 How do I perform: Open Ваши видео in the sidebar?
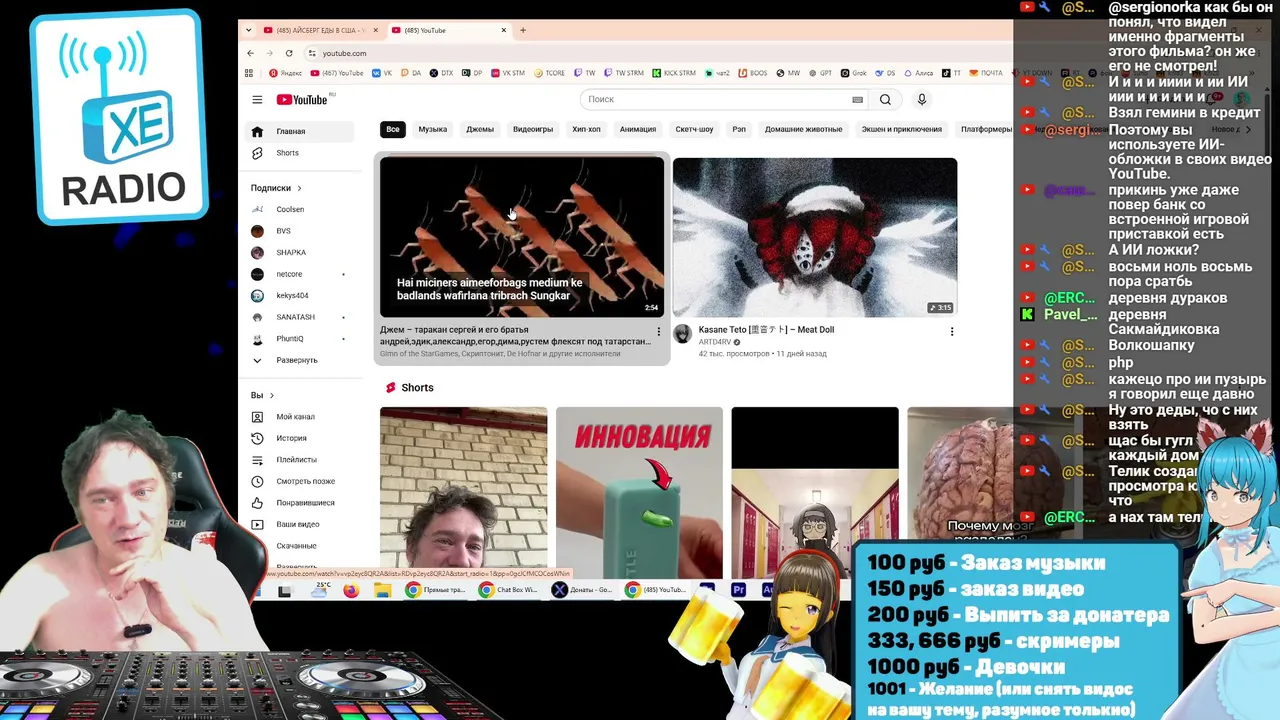pyautogui.click(x=300, y=524)
